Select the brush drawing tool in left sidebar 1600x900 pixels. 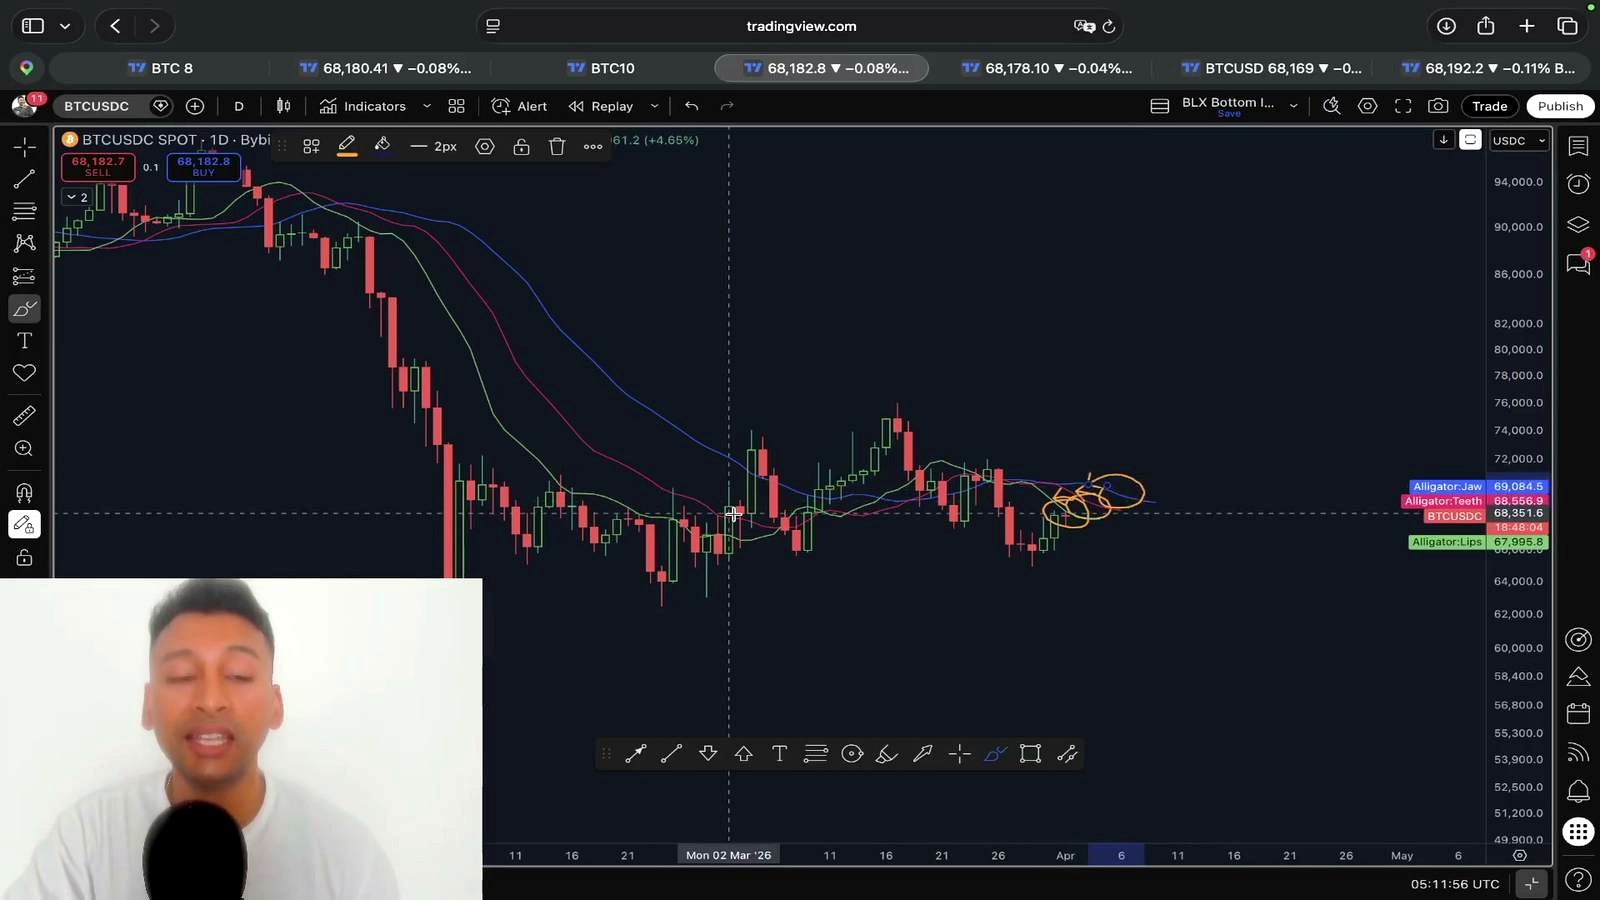(x=24, y=308)
